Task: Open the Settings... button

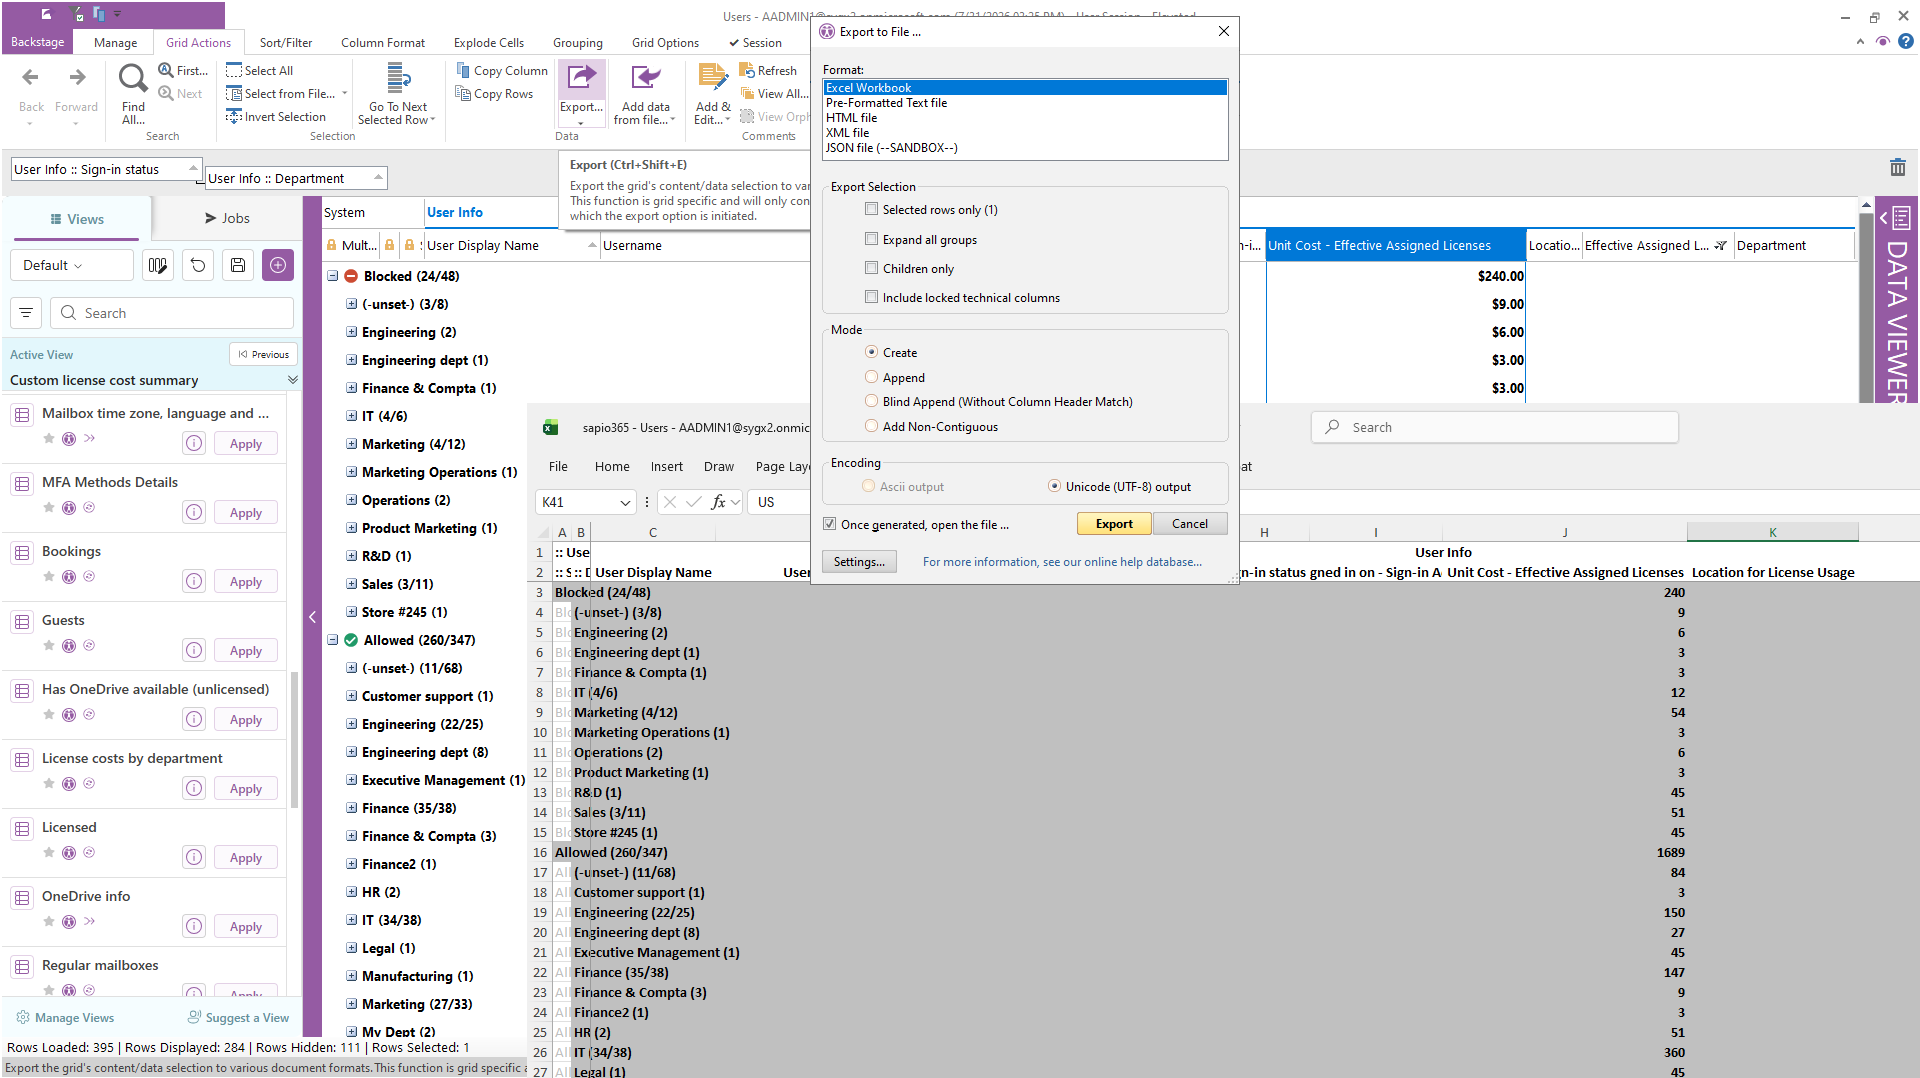Action: 859,562
